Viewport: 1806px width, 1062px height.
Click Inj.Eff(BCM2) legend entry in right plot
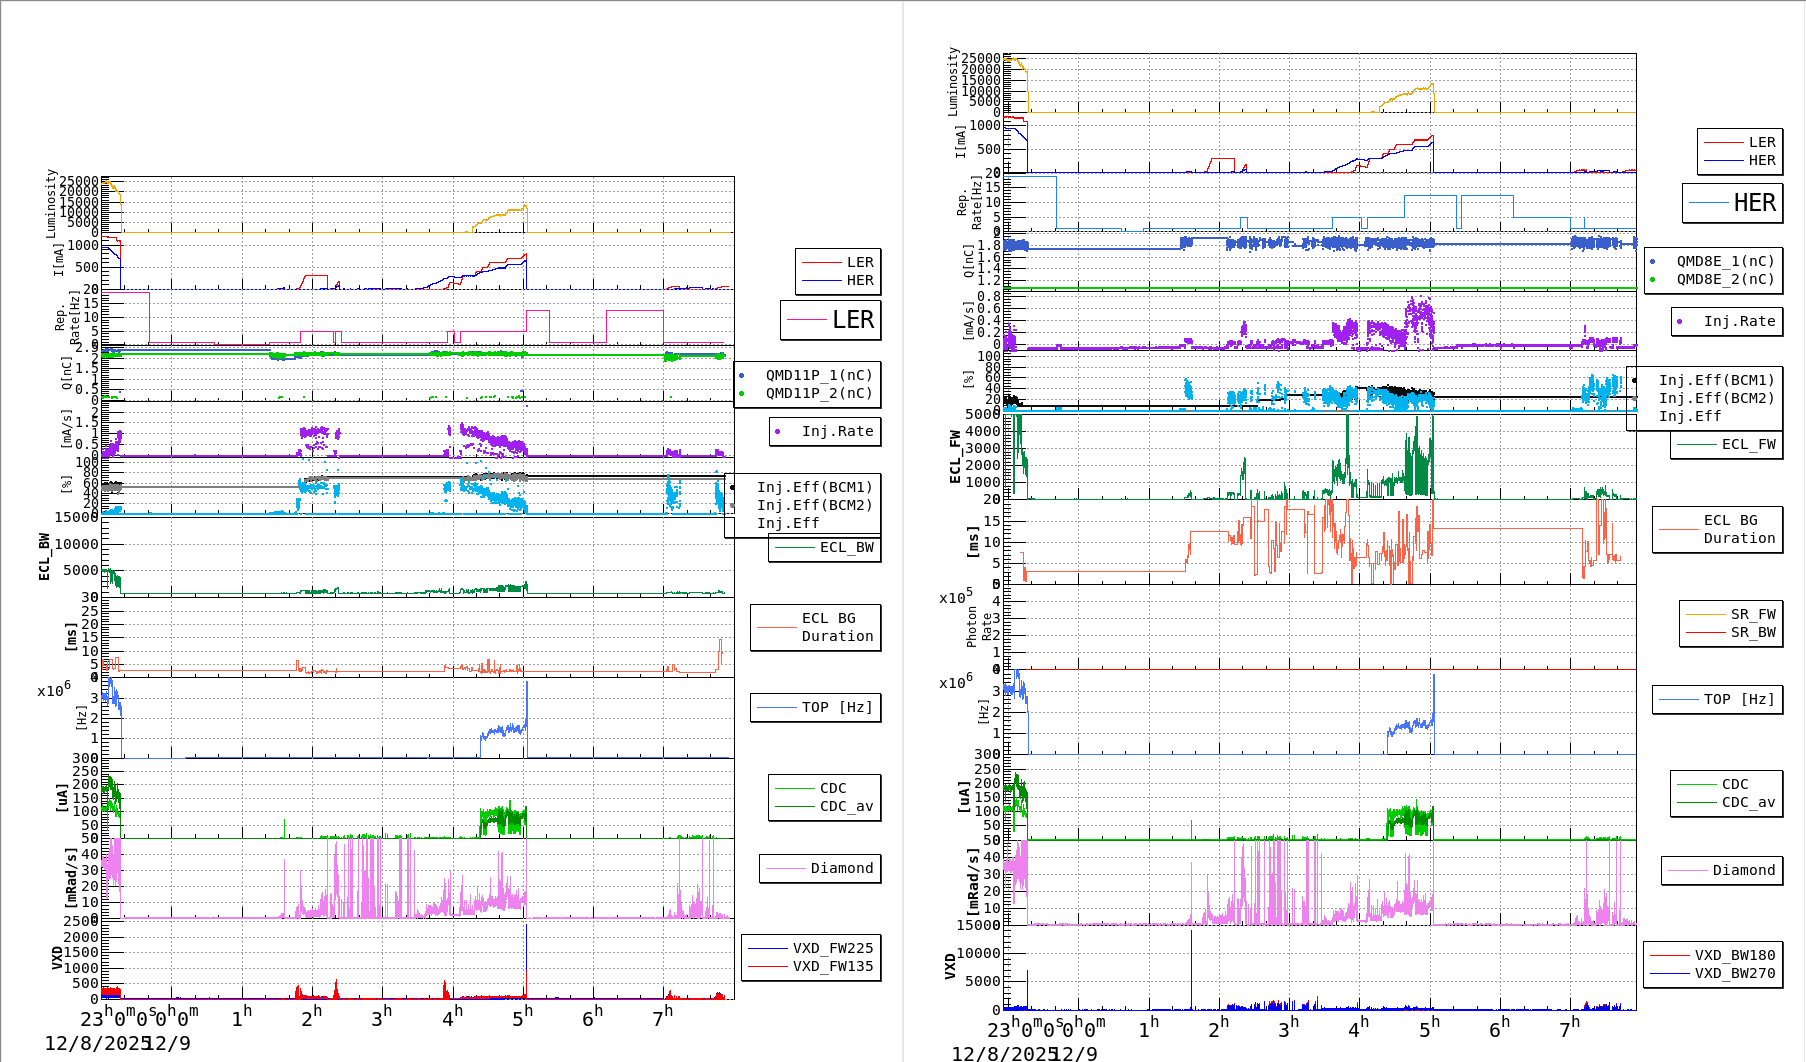1716,398
